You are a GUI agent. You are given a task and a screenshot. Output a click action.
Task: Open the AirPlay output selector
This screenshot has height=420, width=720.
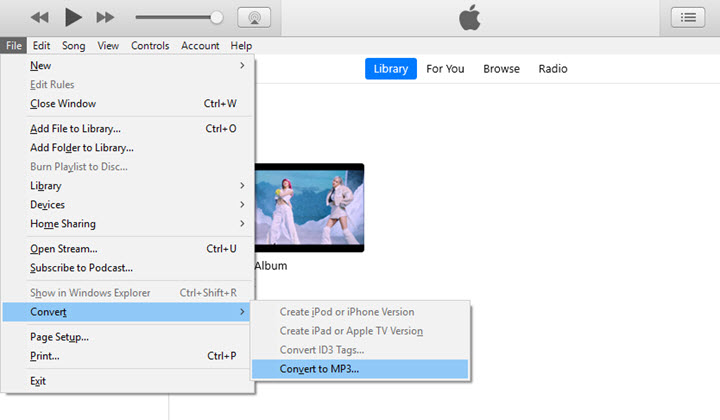pos(254,17)
